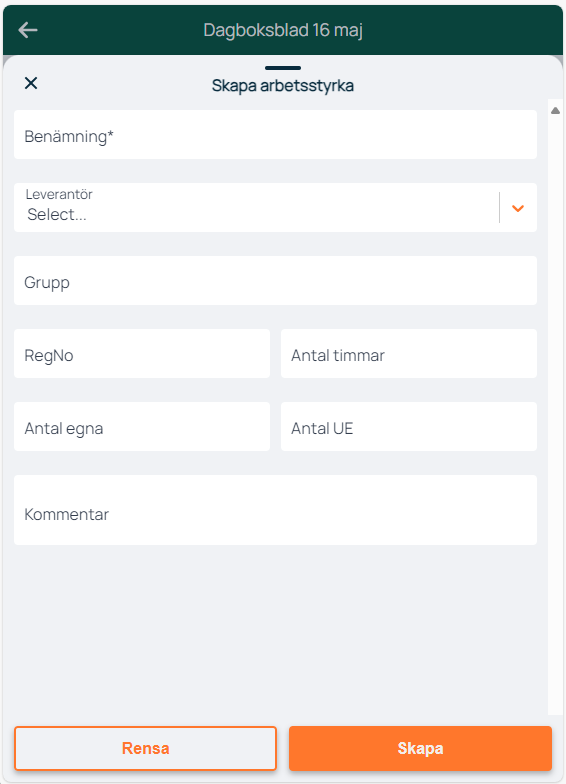This screenshot has height=784, width=566.
Task: Click the Skapa arbetsstyrka heading
Action: (283, 86)
